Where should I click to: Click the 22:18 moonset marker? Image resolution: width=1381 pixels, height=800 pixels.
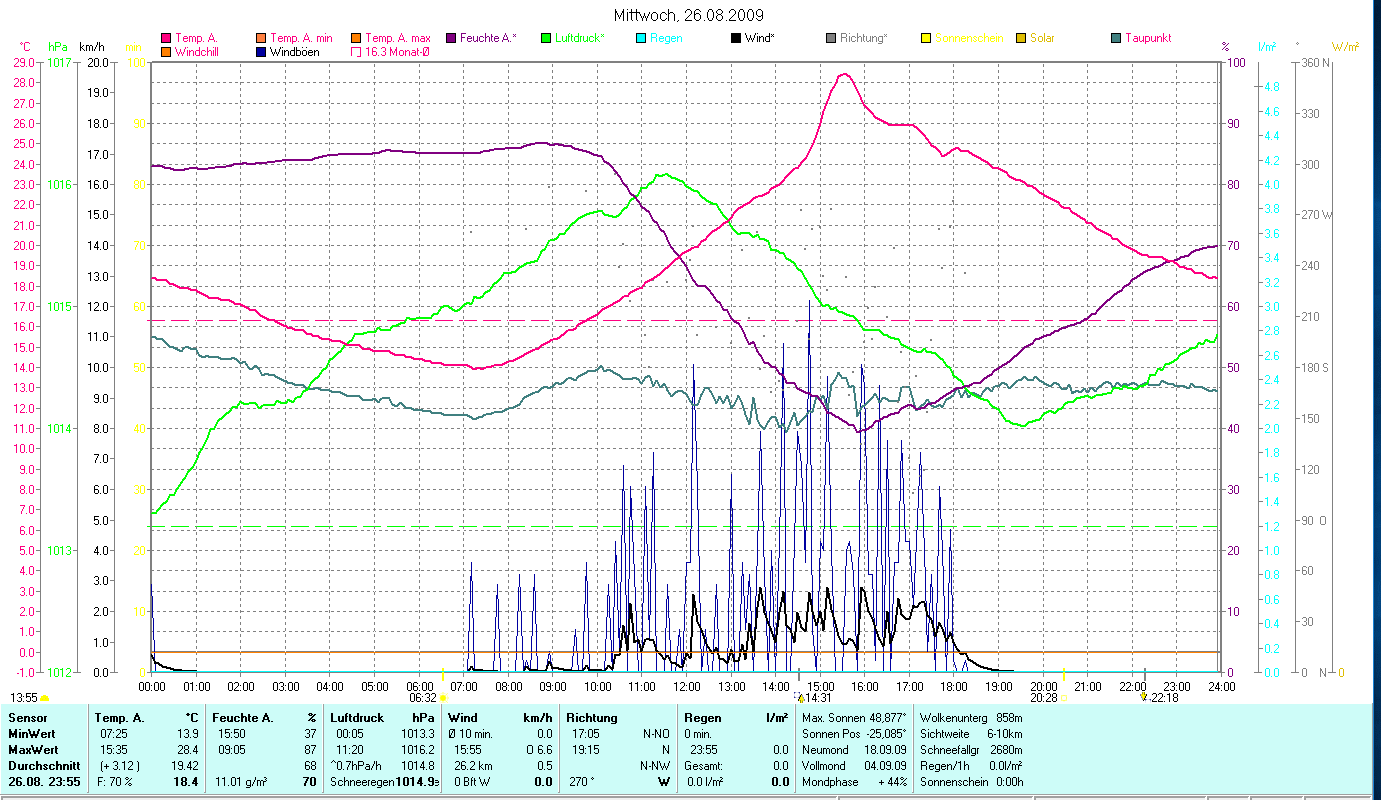[x=1163, y=698]
